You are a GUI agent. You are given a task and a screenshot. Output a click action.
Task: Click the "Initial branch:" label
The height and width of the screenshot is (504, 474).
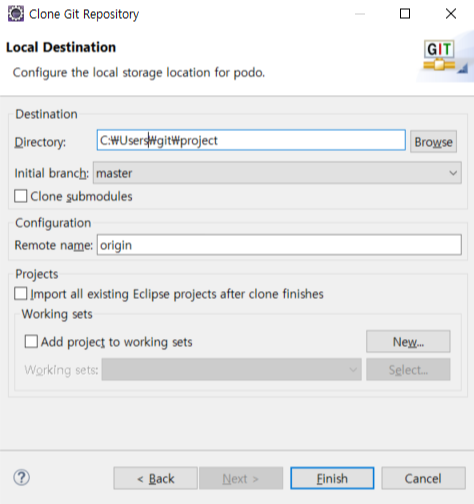52,173
